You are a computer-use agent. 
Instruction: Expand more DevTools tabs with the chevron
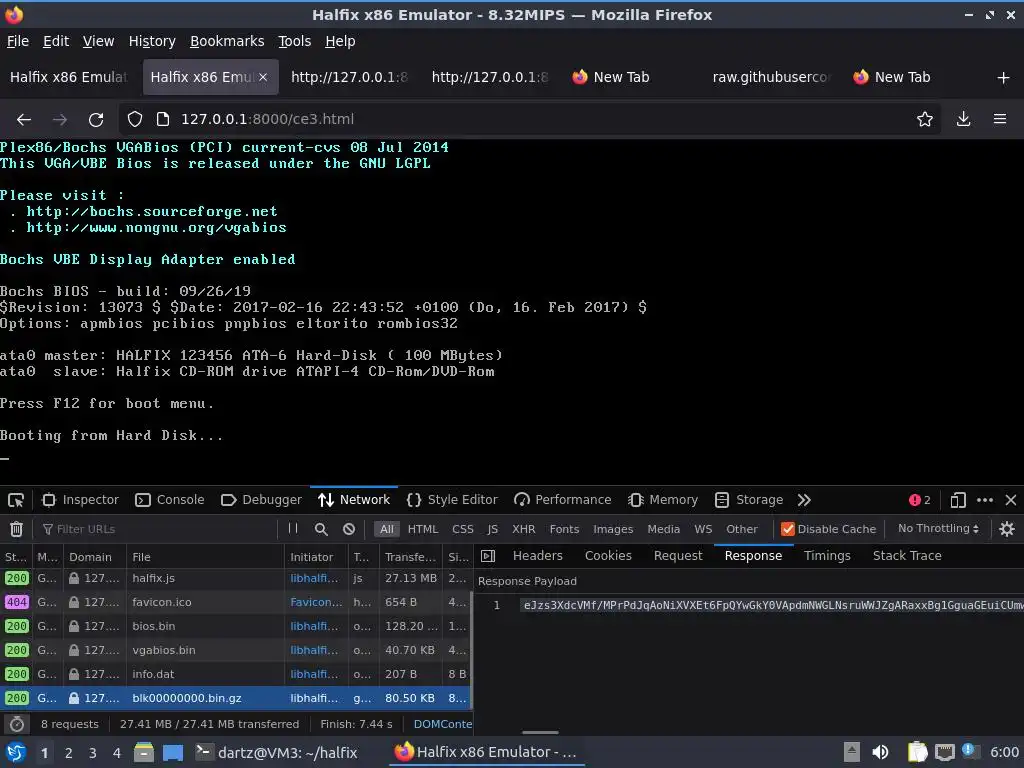click(x=804, y=500)
